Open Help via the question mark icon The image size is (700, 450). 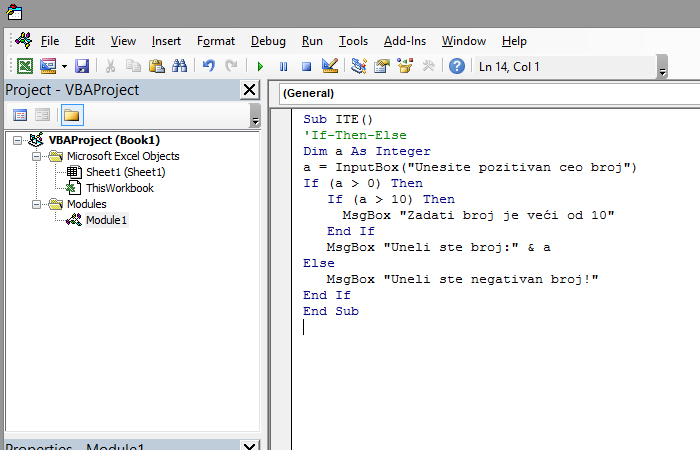coord(457,67)
